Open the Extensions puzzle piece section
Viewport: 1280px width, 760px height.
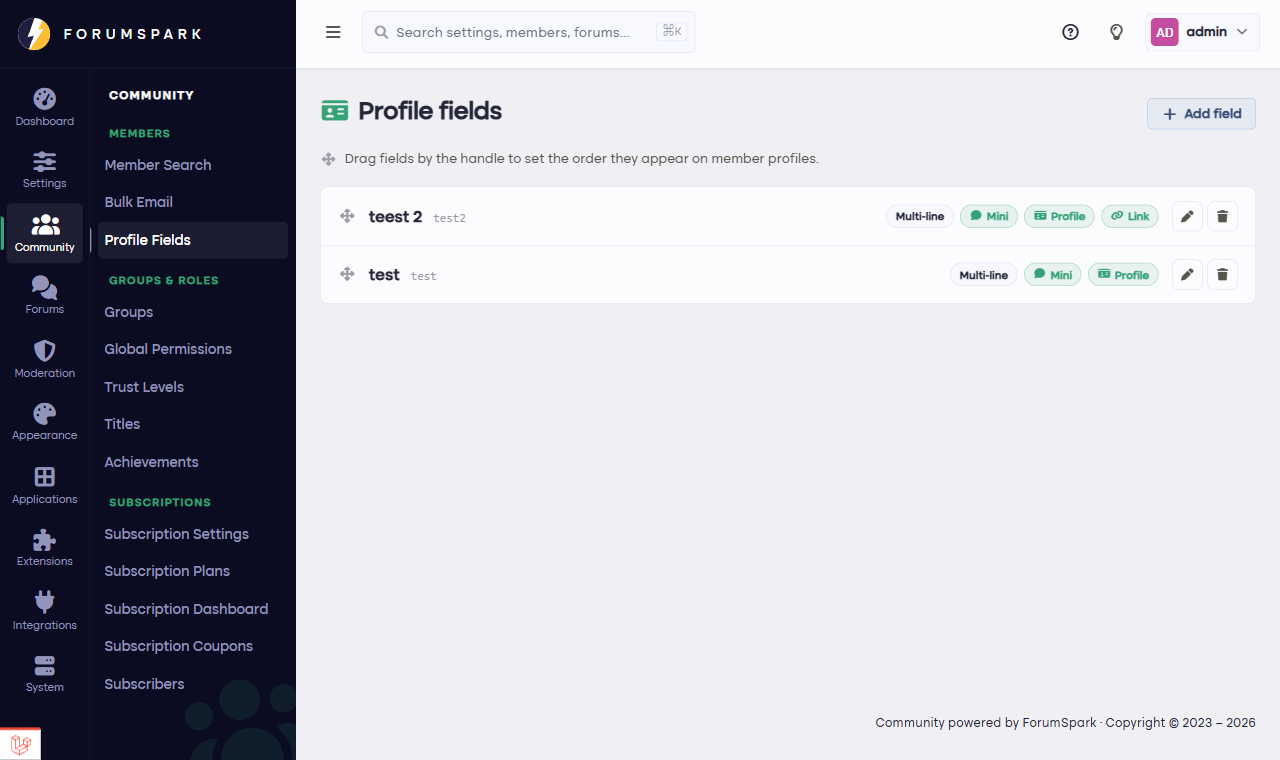pyautogui.click(x=44, y=548)
